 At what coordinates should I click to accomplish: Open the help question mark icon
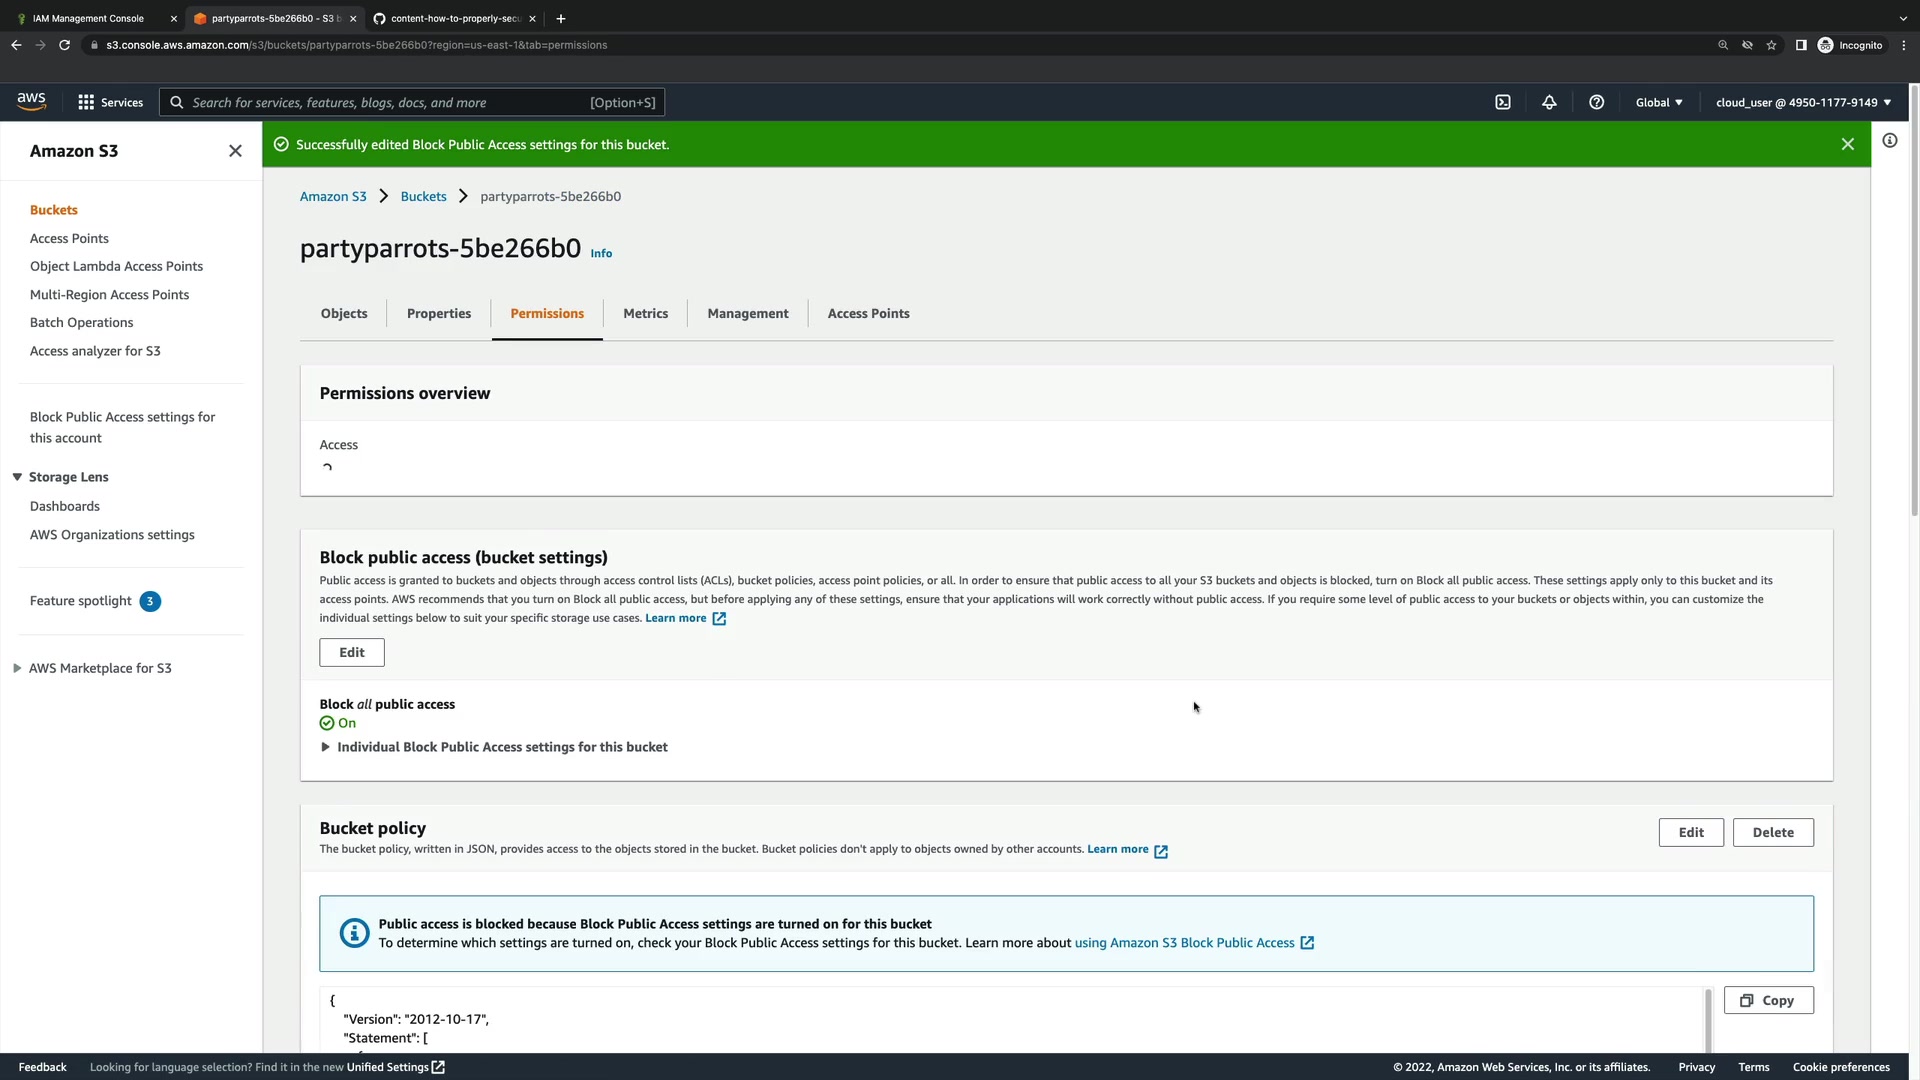tap(1596, 102)
